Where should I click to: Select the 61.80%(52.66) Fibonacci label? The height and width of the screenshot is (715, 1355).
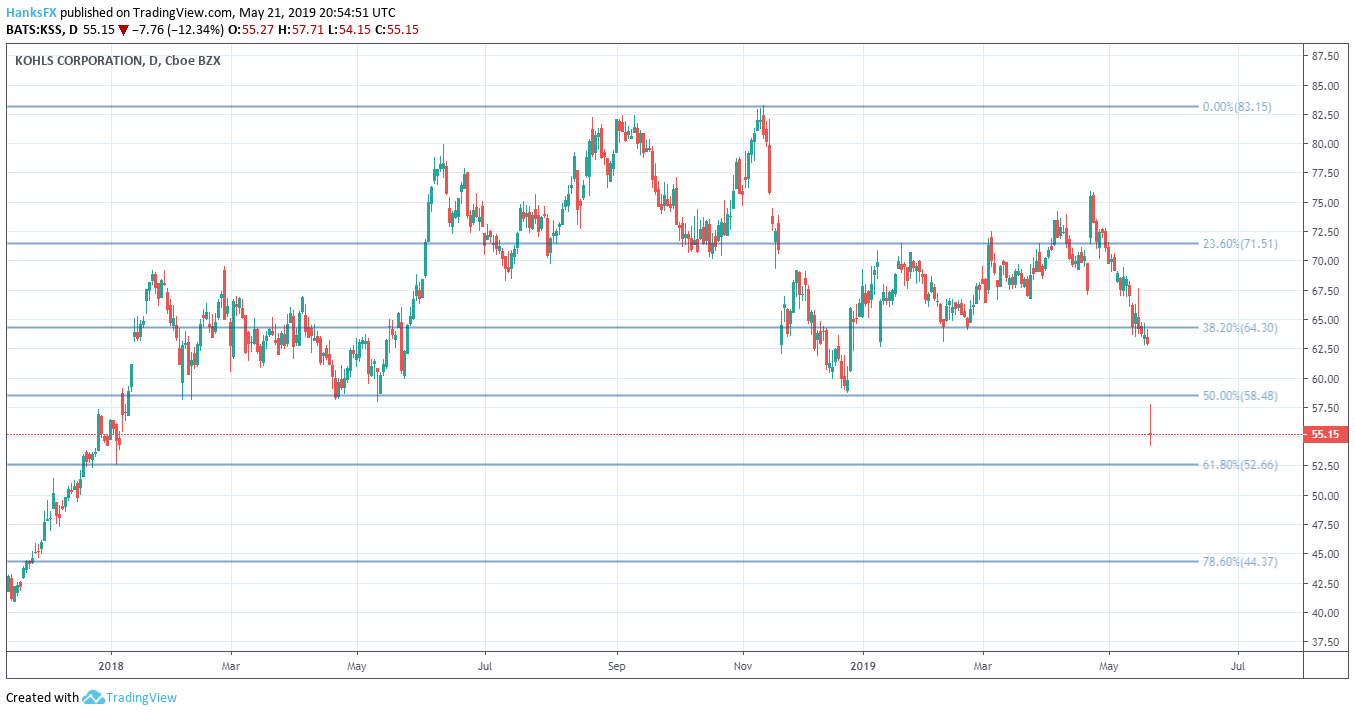tap(1241, 465)
